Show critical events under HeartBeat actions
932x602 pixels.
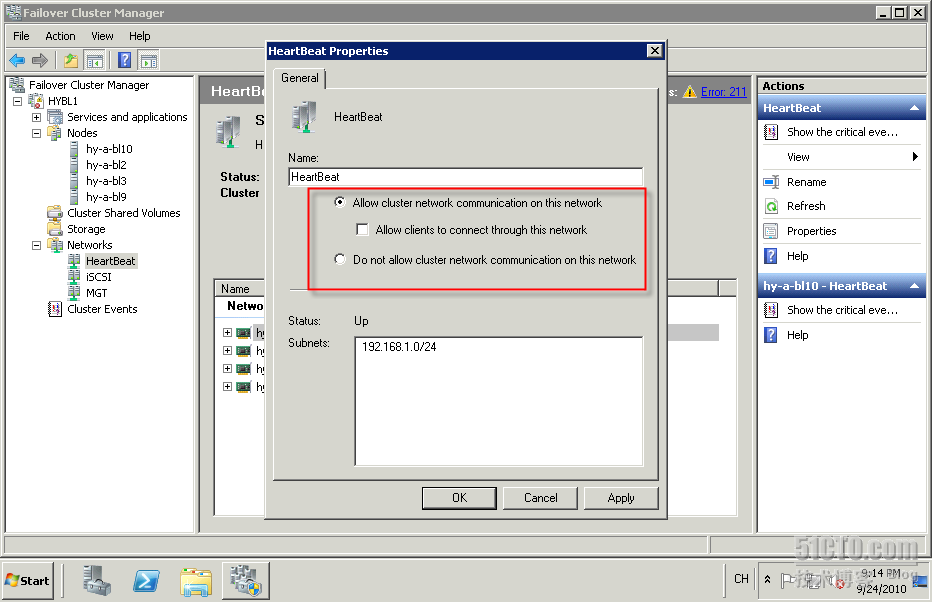(842, 132)
